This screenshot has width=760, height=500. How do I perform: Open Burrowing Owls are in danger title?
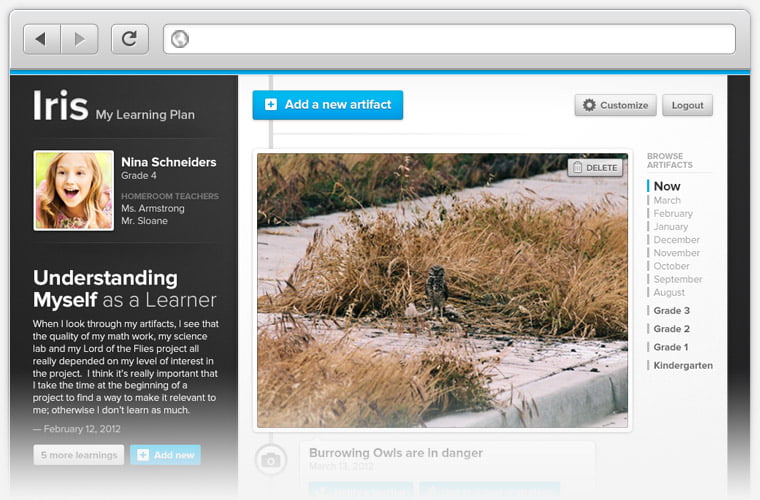396,453
